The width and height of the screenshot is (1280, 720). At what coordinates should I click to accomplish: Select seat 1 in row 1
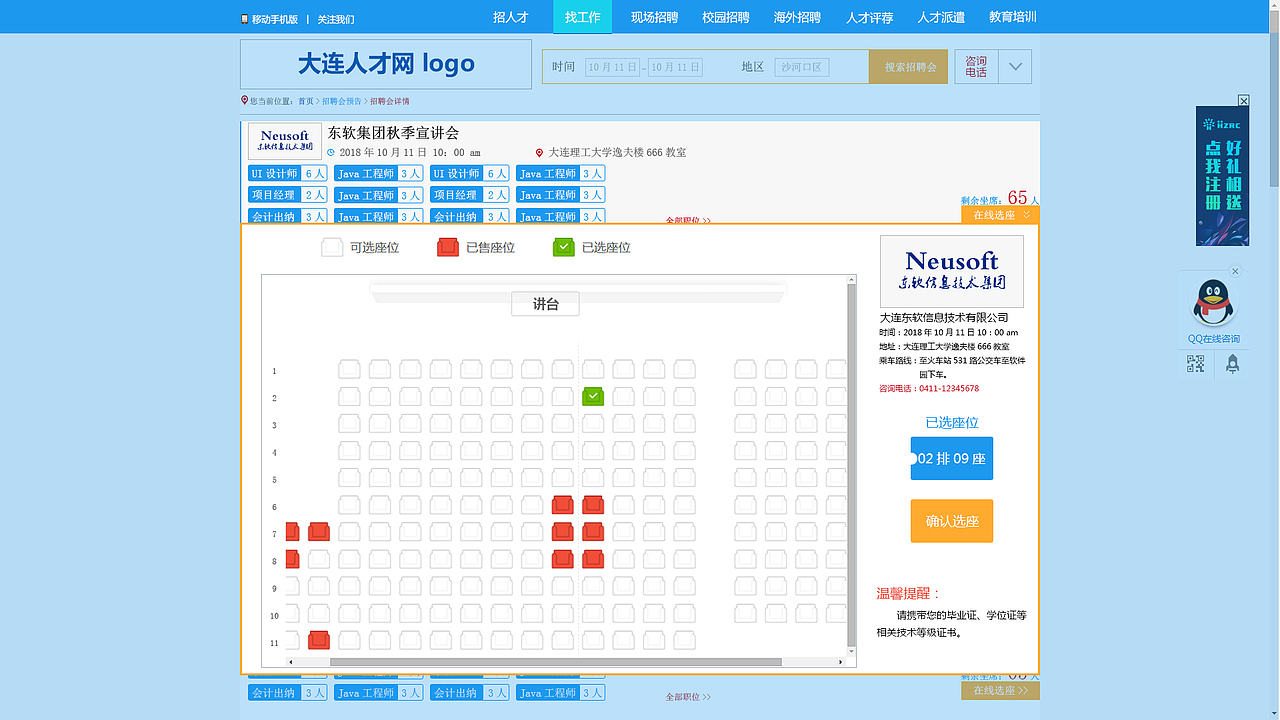point(349,369)
